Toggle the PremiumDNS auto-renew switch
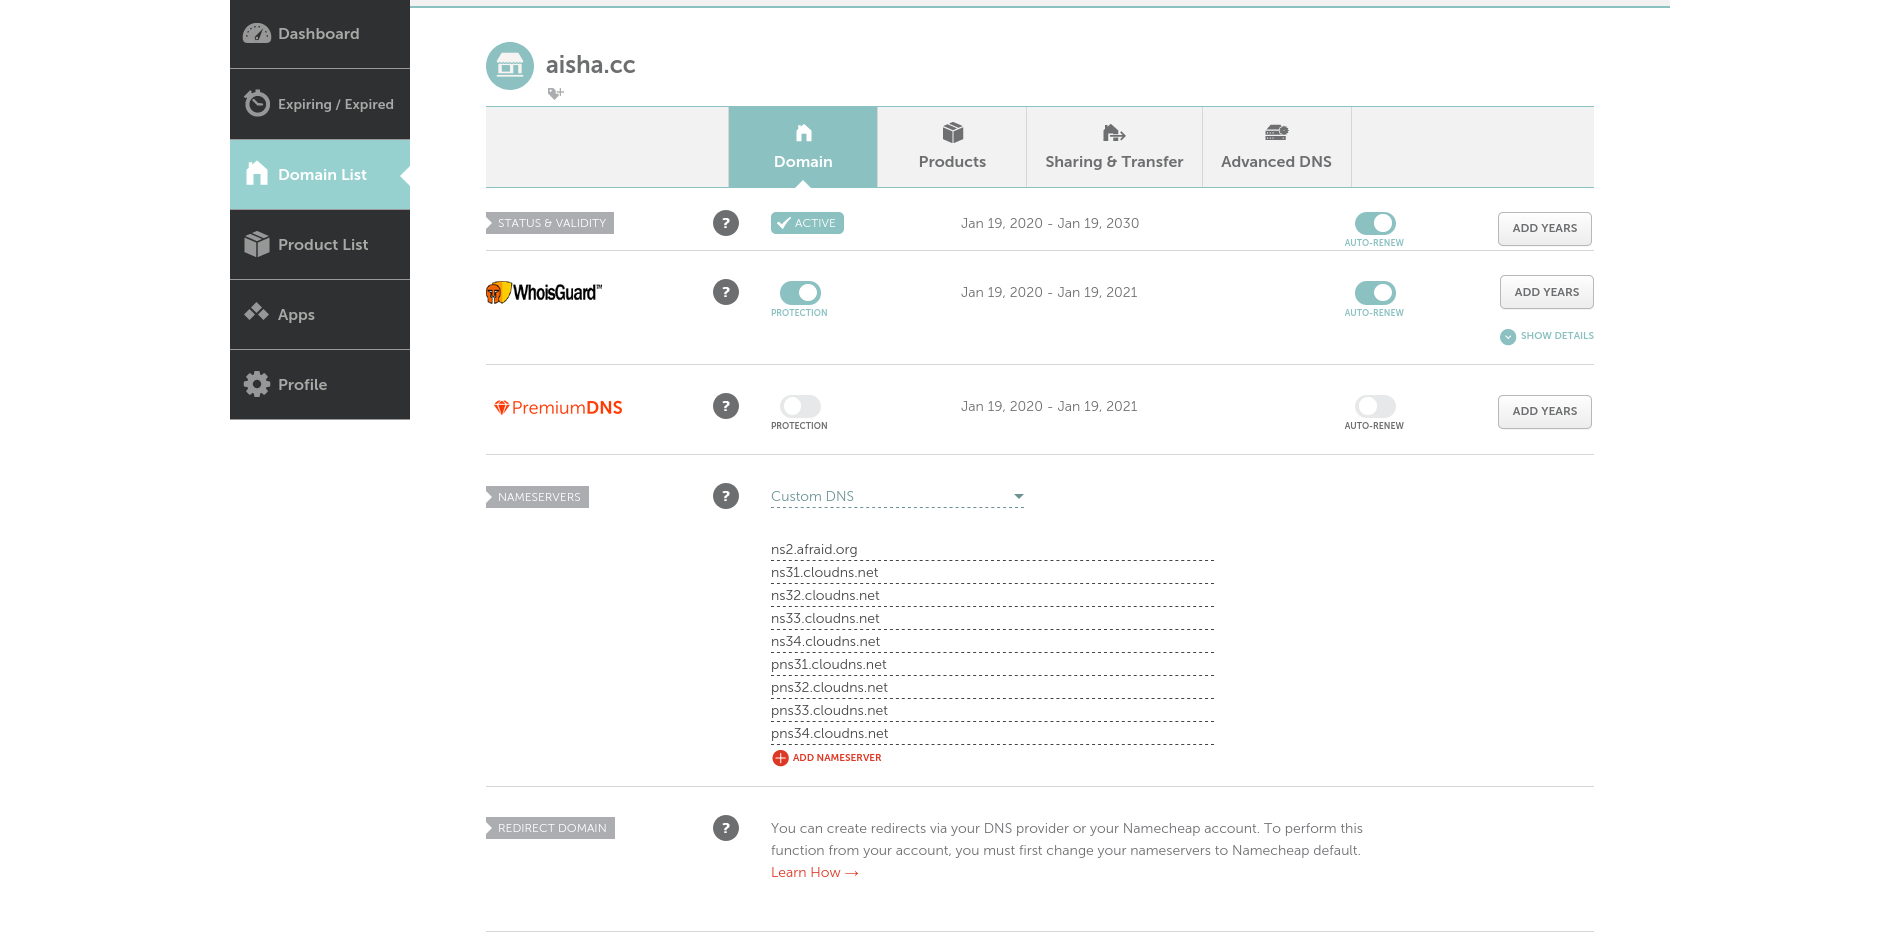Viewport: 1893px width, 942px height. point(1374,406)
